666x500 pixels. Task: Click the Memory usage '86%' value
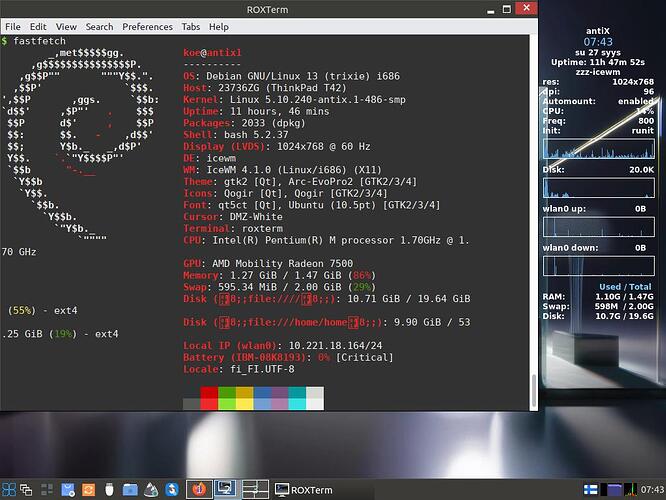[362, 275]
